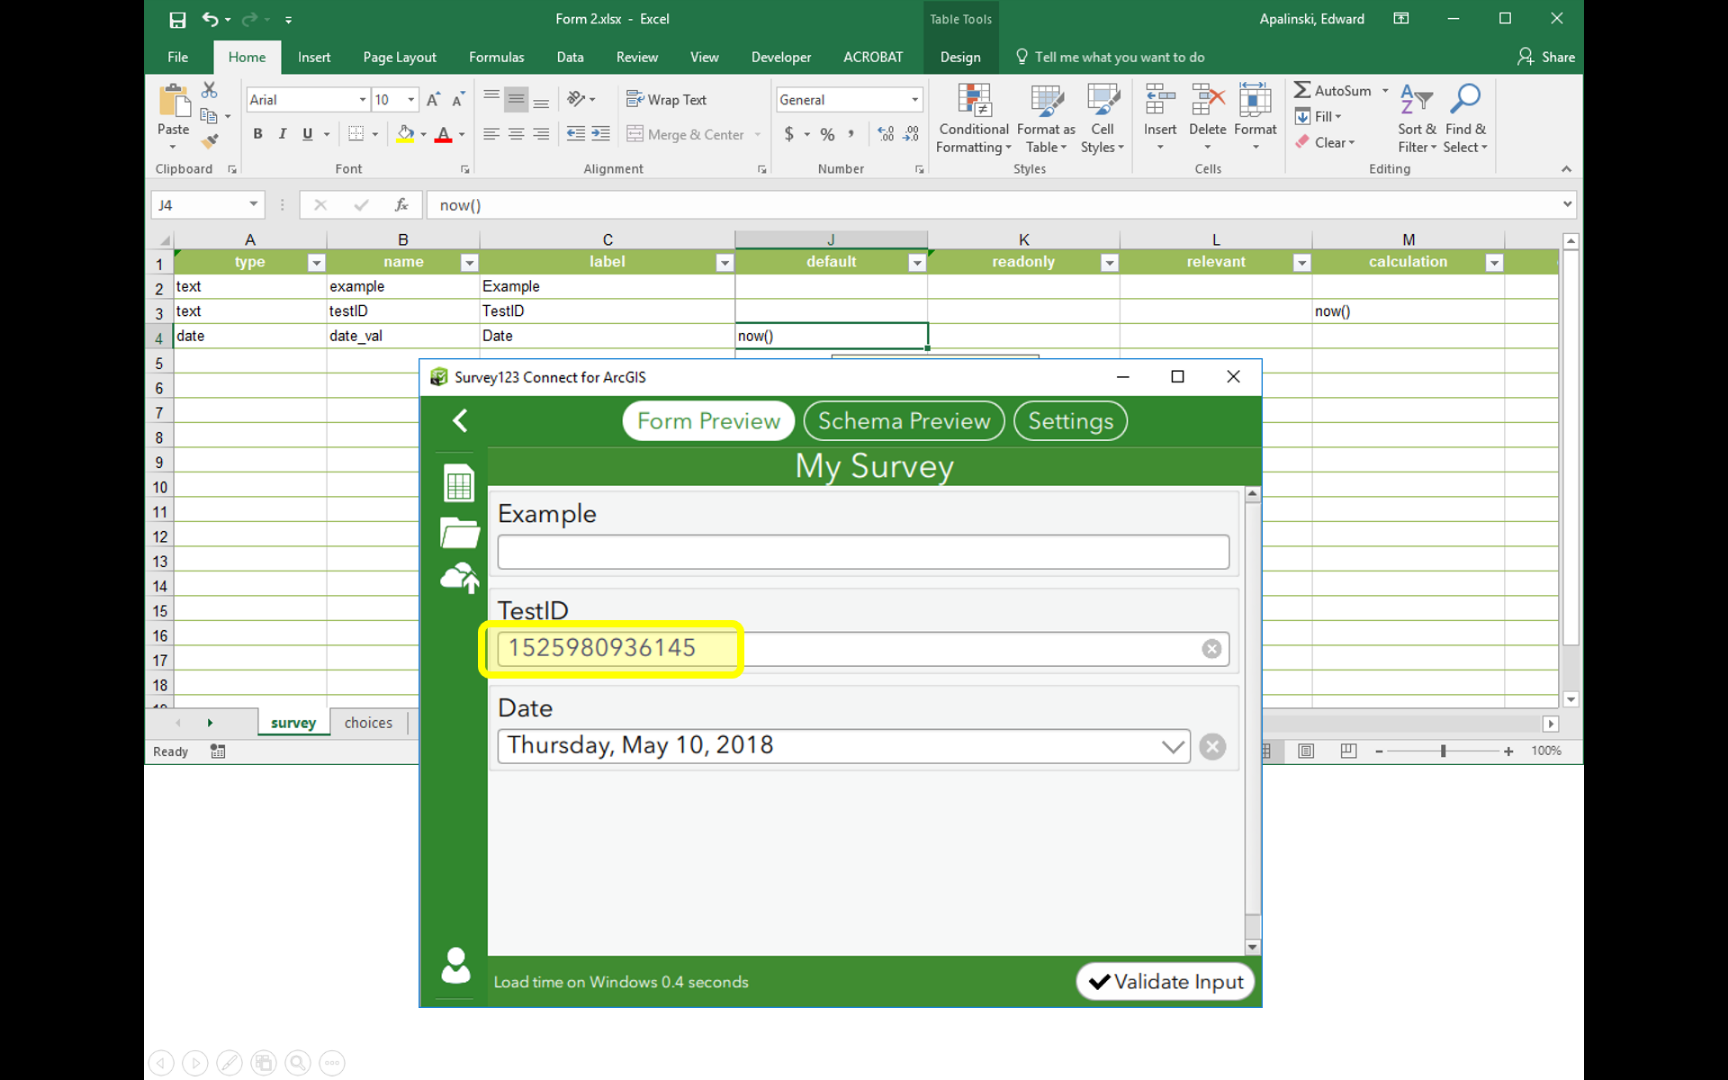1728x1080 pixels.
Task: Click the publish cloud icon in Survey123
Action: click(460, 578)
